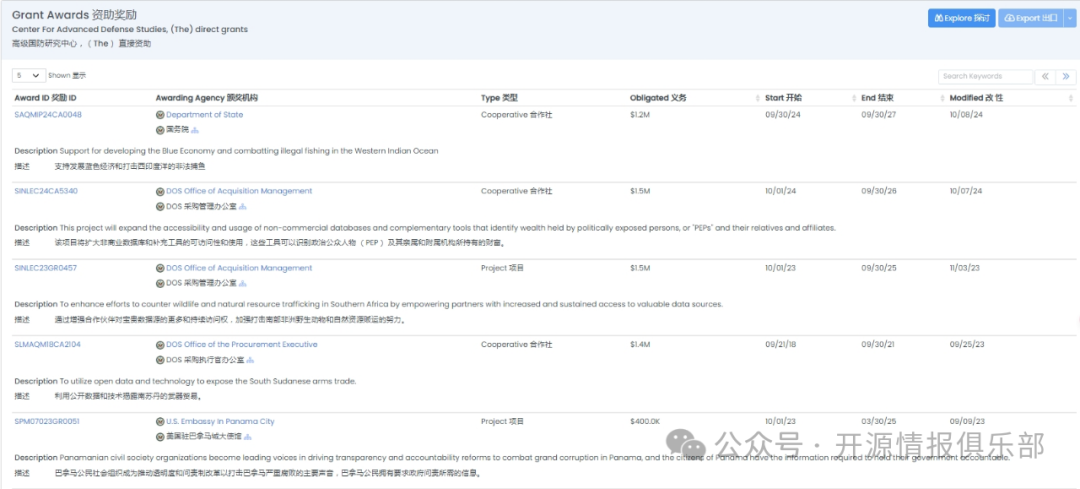The width and height of the screenshot is (1080, 489).
Task: Open award SINLEC24CA5340
Action: [x=45, y=191]
